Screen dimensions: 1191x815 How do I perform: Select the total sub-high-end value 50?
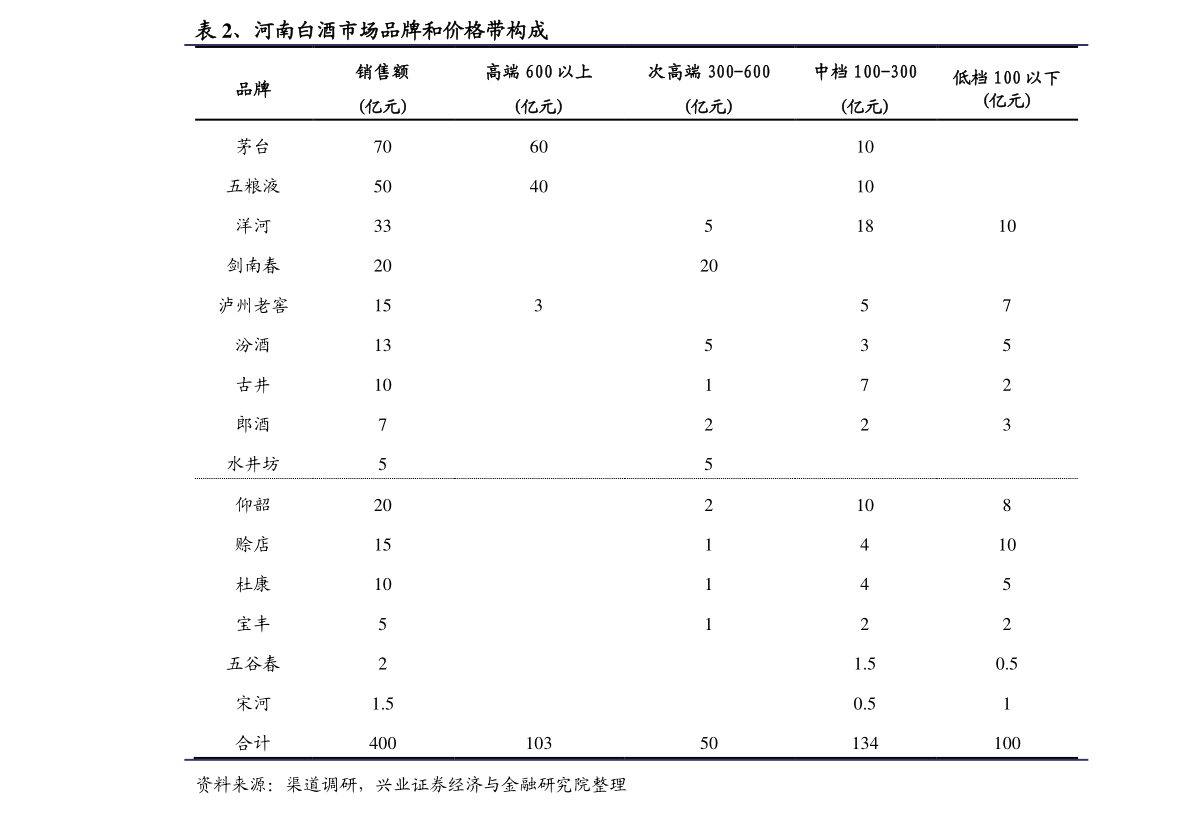(x=709, y=742)
